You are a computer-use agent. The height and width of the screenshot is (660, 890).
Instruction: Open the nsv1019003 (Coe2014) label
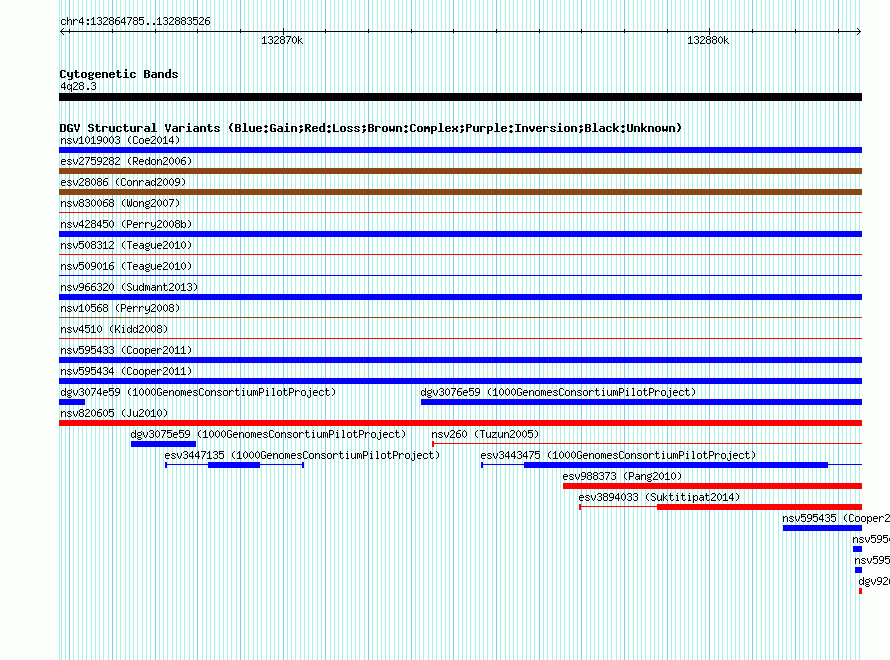pos(120,140)
